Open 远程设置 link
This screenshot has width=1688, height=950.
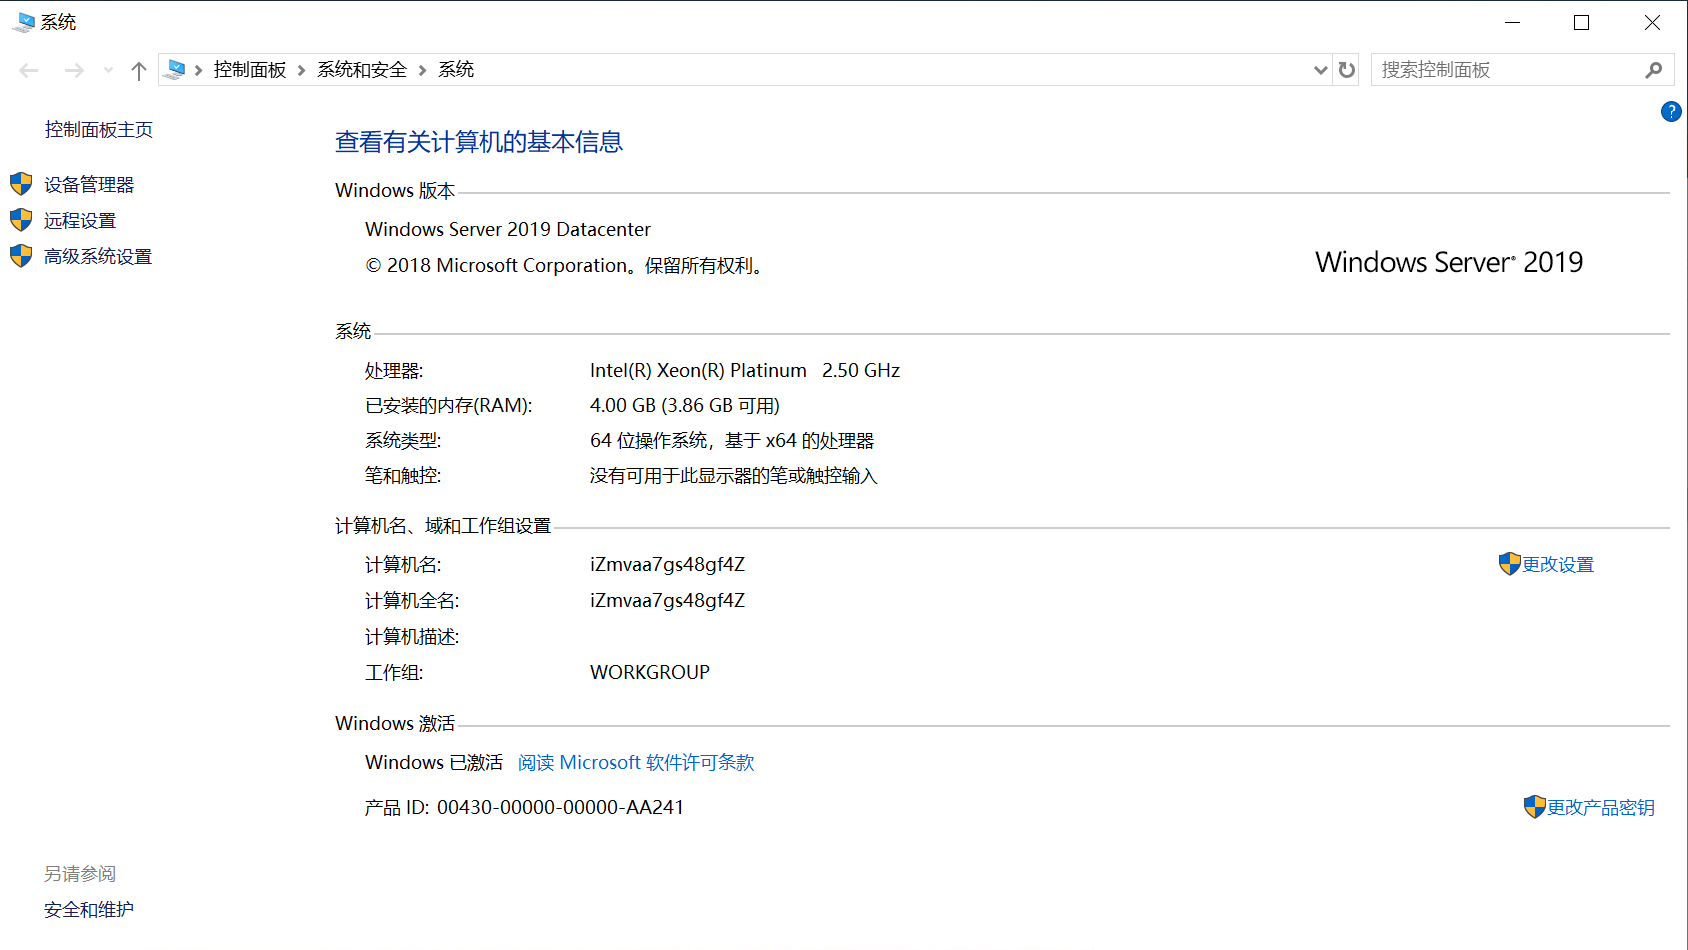(80, 221)
